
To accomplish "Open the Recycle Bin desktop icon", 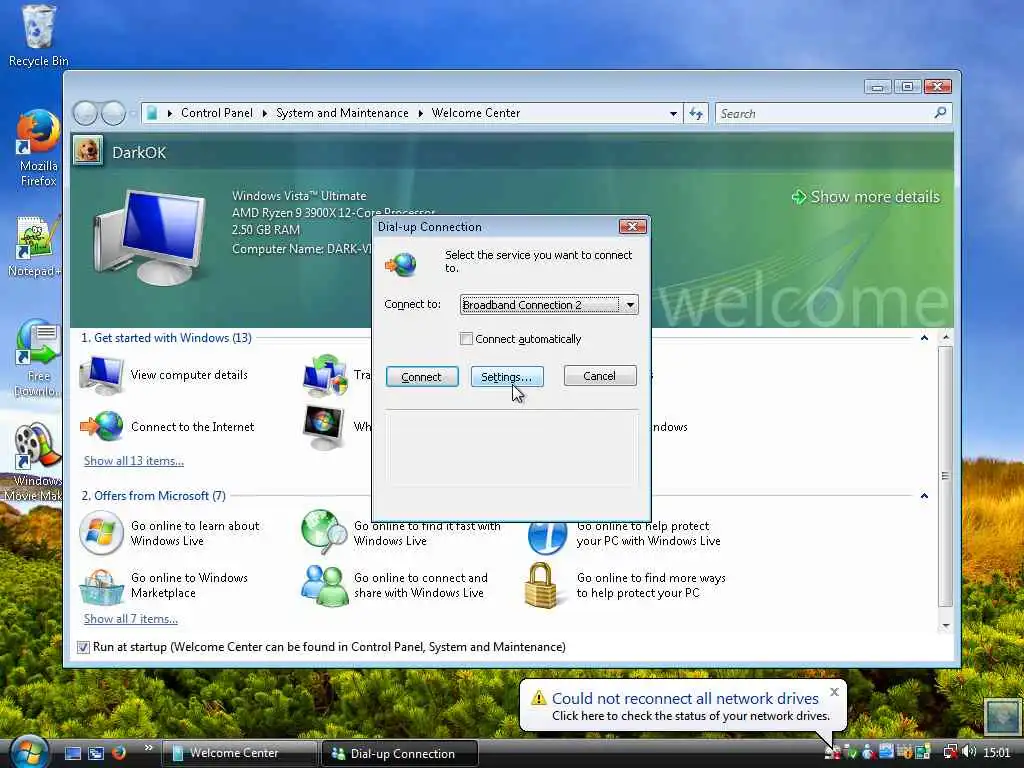I will [x=38, y=36].
